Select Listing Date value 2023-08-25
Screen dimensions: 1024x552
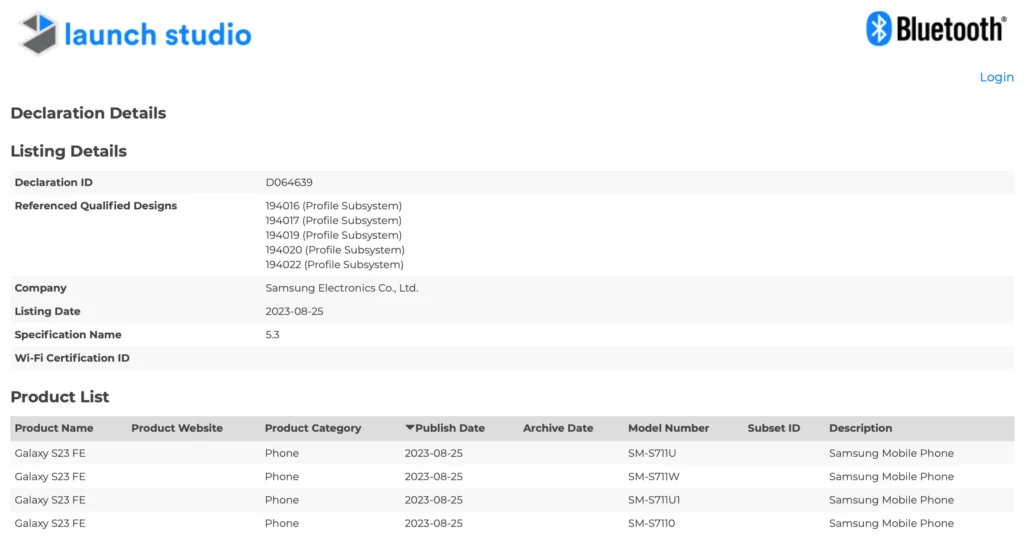pyautogui.click(x=295, y=312)
